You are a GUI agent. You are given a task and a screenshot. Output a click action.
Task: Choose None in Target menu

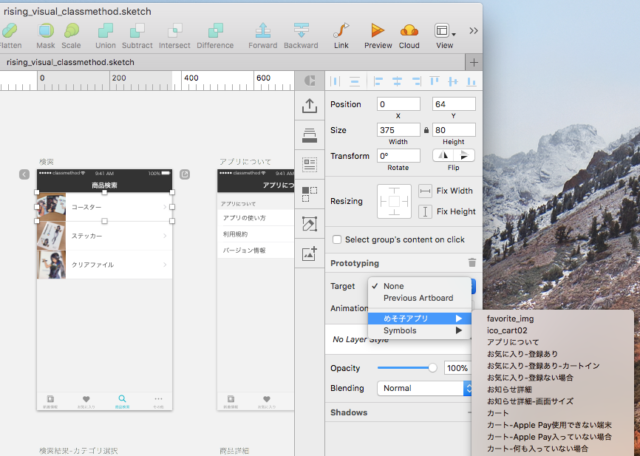(x=419, y=286)
